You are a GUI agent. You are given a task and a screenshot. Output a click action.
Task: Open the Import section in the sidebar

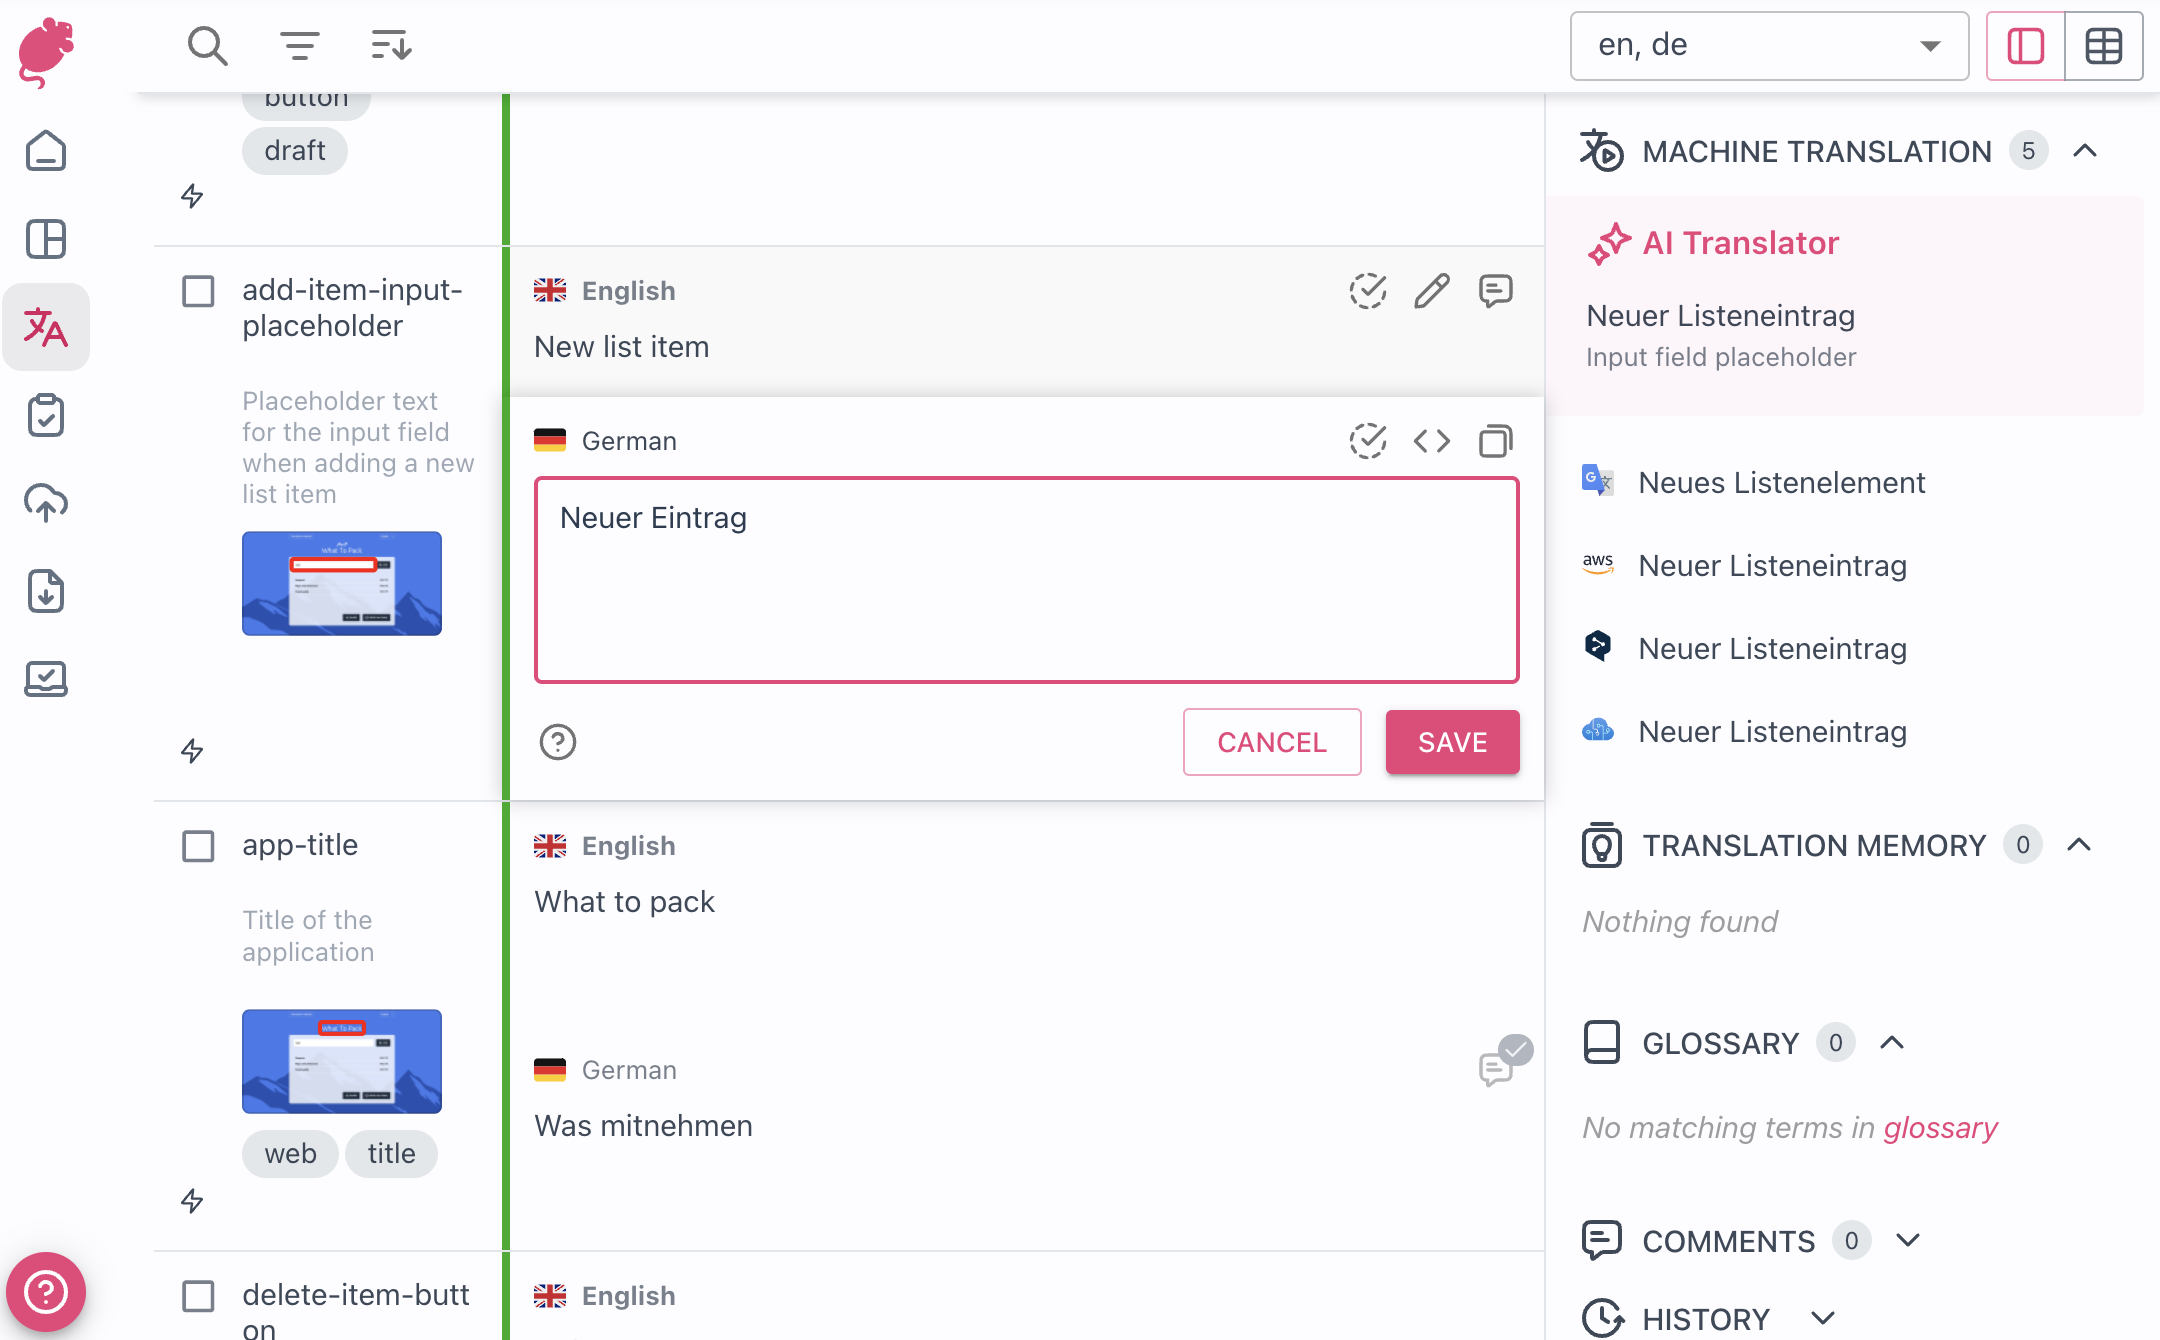46,503
